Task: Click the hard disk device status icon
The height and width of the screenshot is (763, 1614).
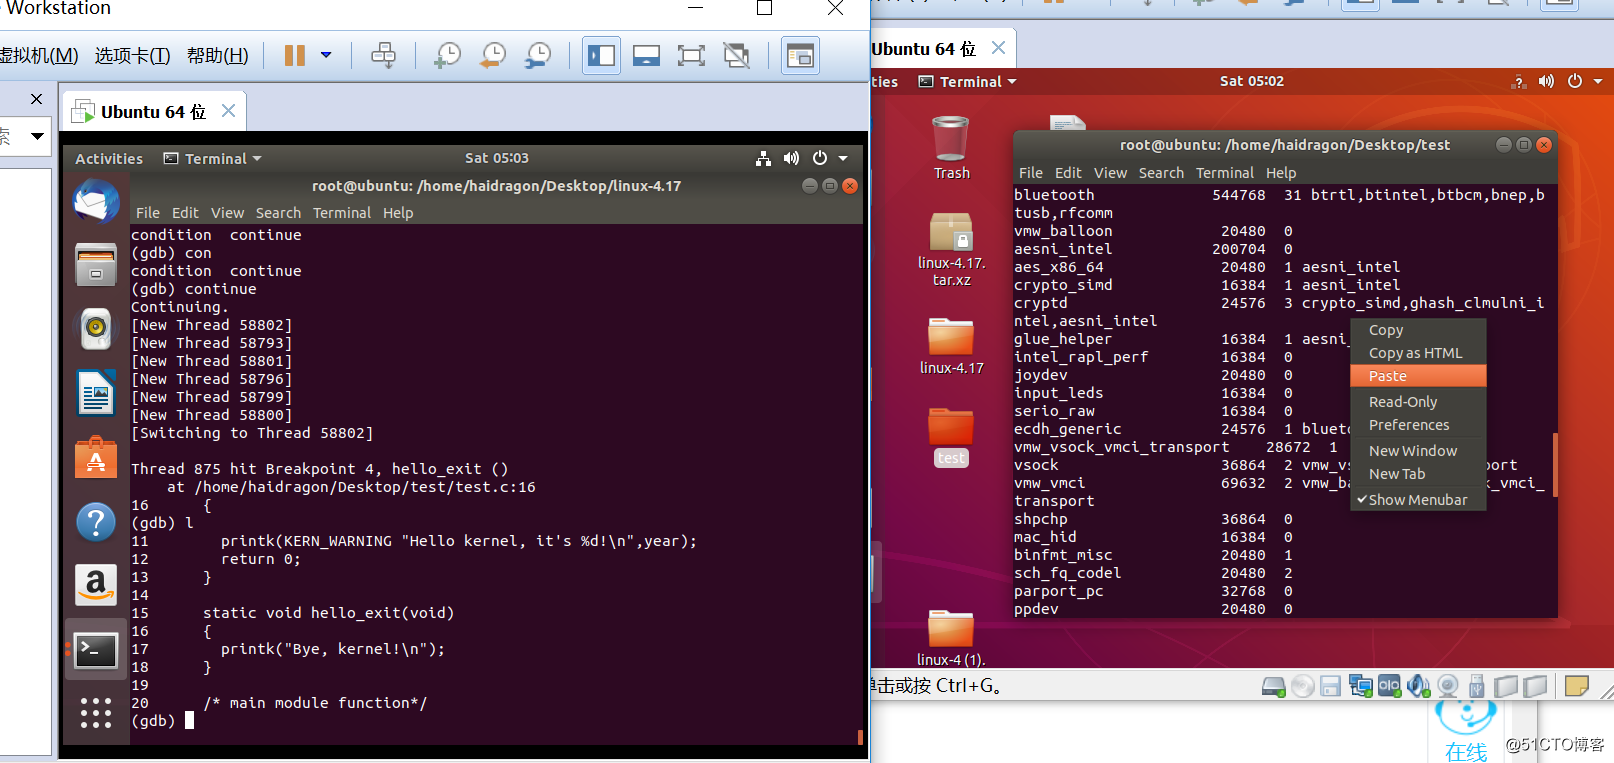Action: click(x=1273, y=686)
